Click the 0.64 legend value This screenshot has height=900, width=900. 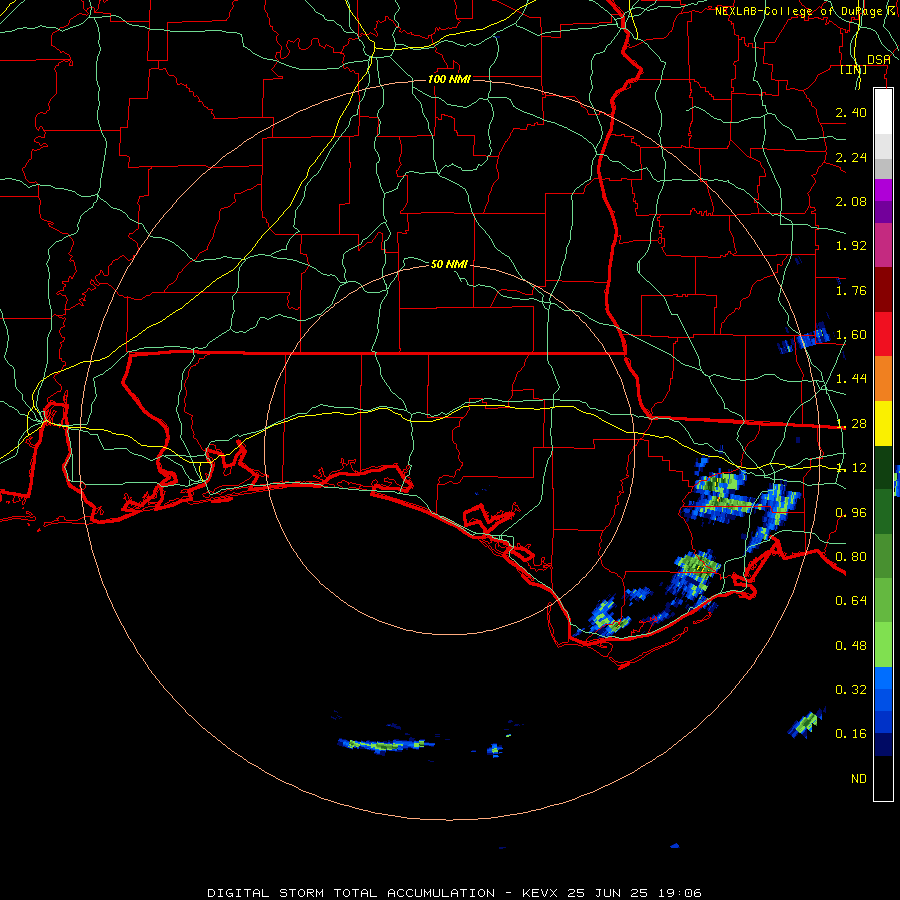pos(851,601)
